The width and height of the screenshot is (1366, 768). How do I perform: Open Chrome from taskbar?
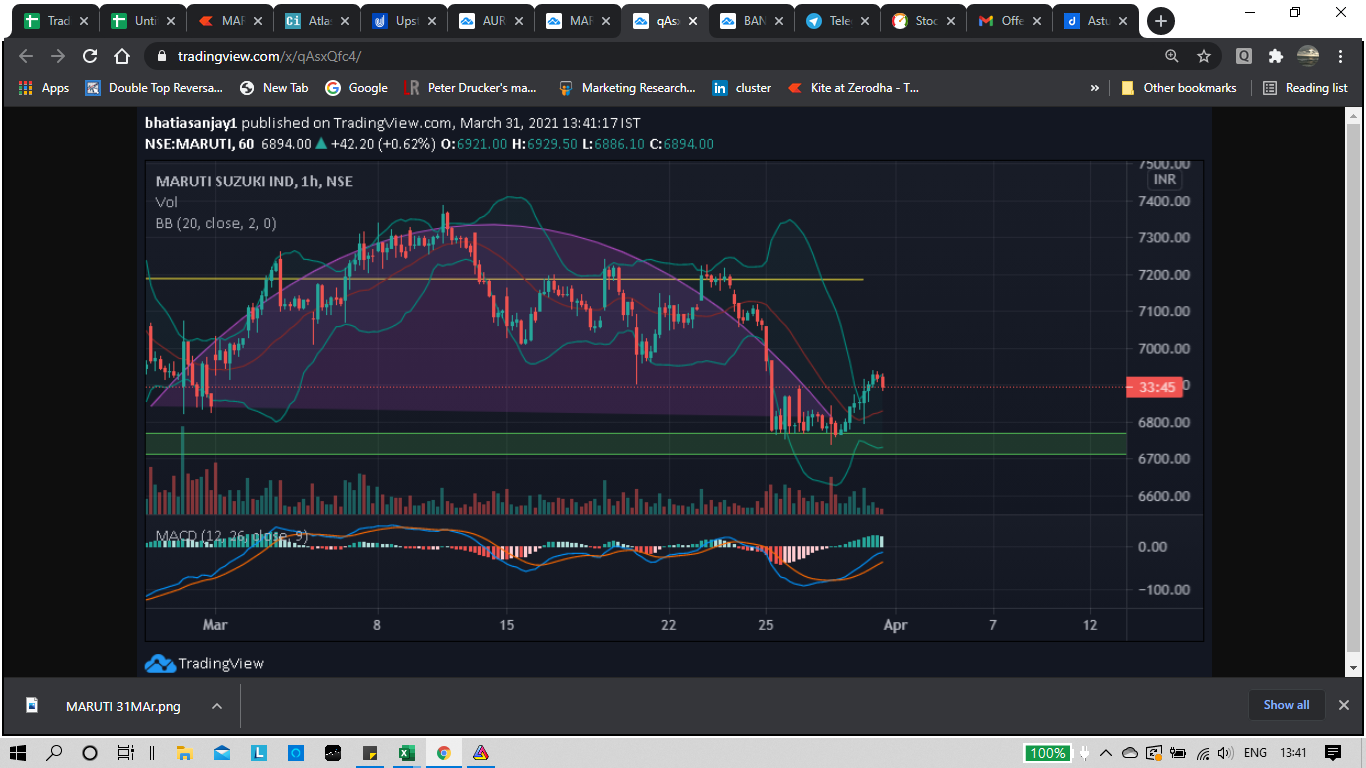pos(443,753)
